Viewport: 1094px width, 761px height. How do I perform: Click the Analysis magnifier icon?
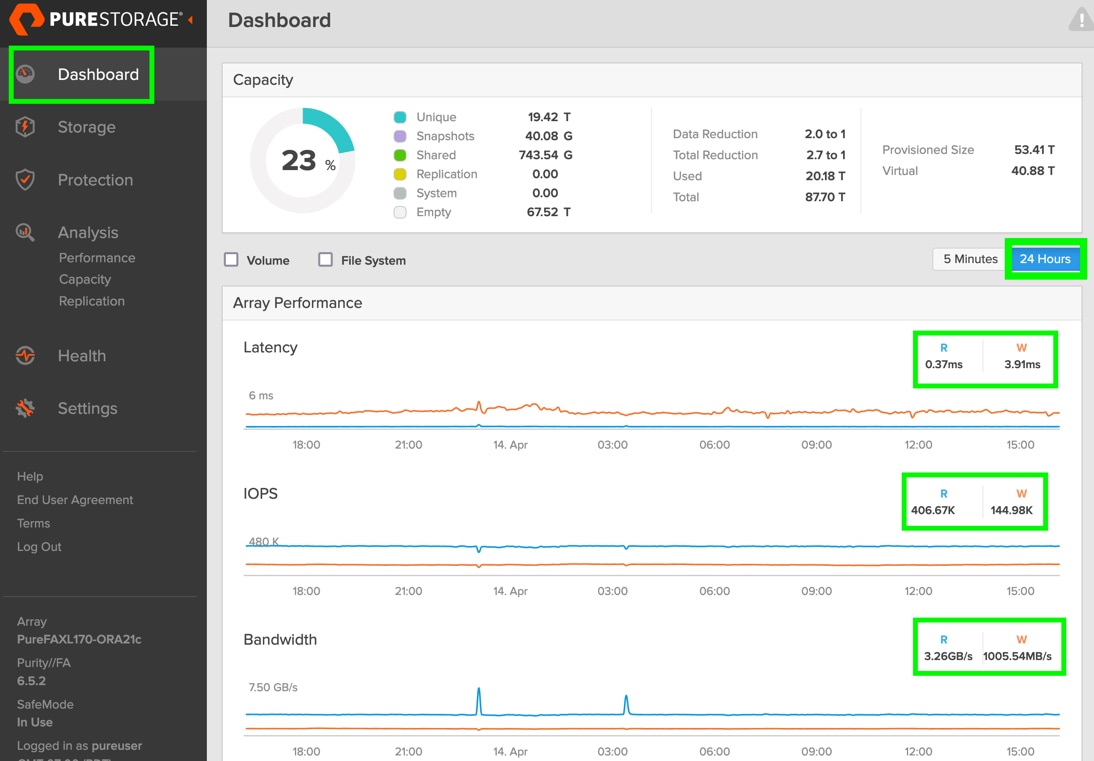[x=25, y=232]
